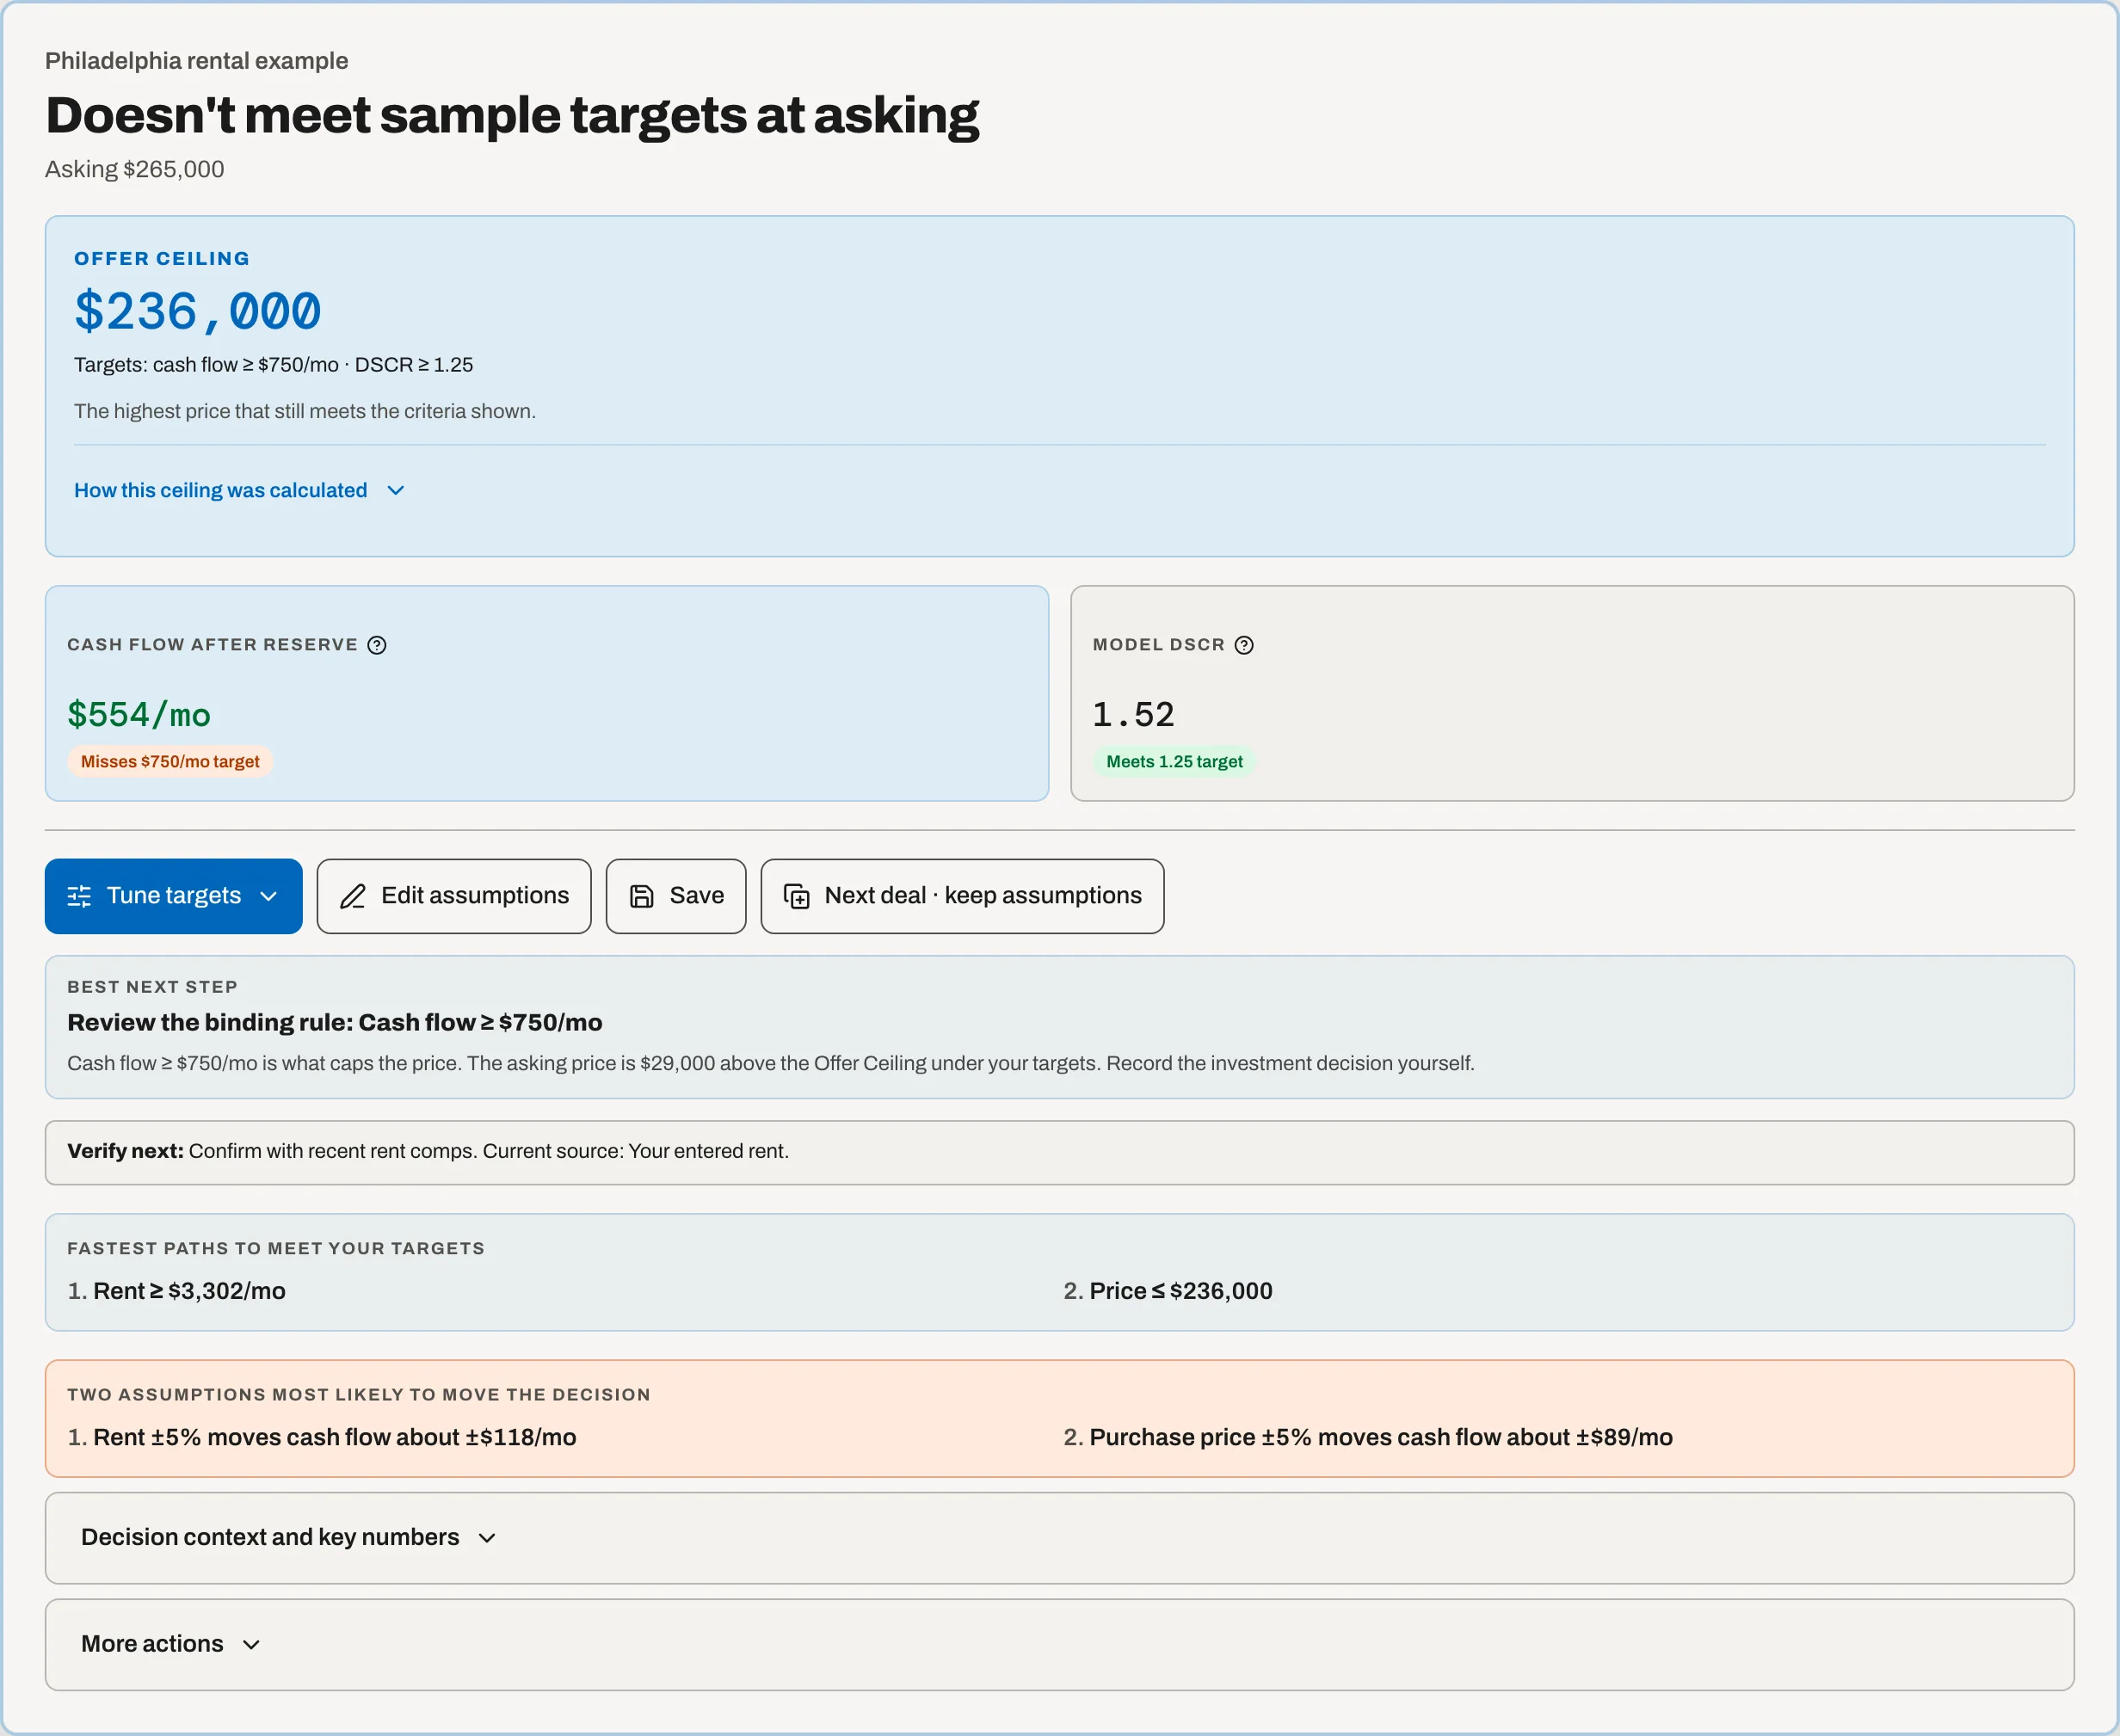The image size is (2120, 1736).
Task: Click the Offer Ceiling label
Action: 162,258
